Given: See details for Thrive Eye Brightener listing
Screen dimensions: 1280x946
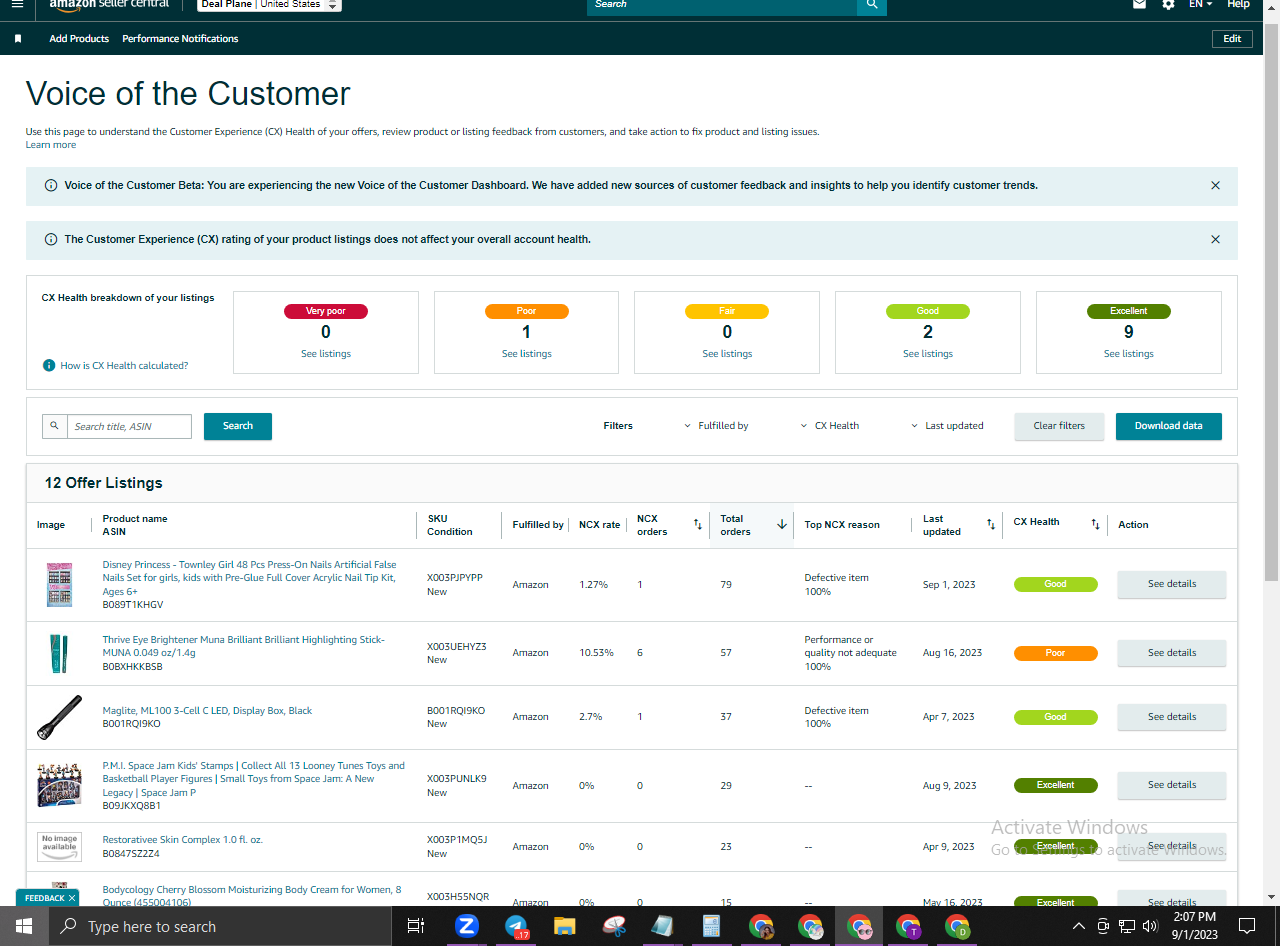Looking at the screenshot, I should [1172, 653].
